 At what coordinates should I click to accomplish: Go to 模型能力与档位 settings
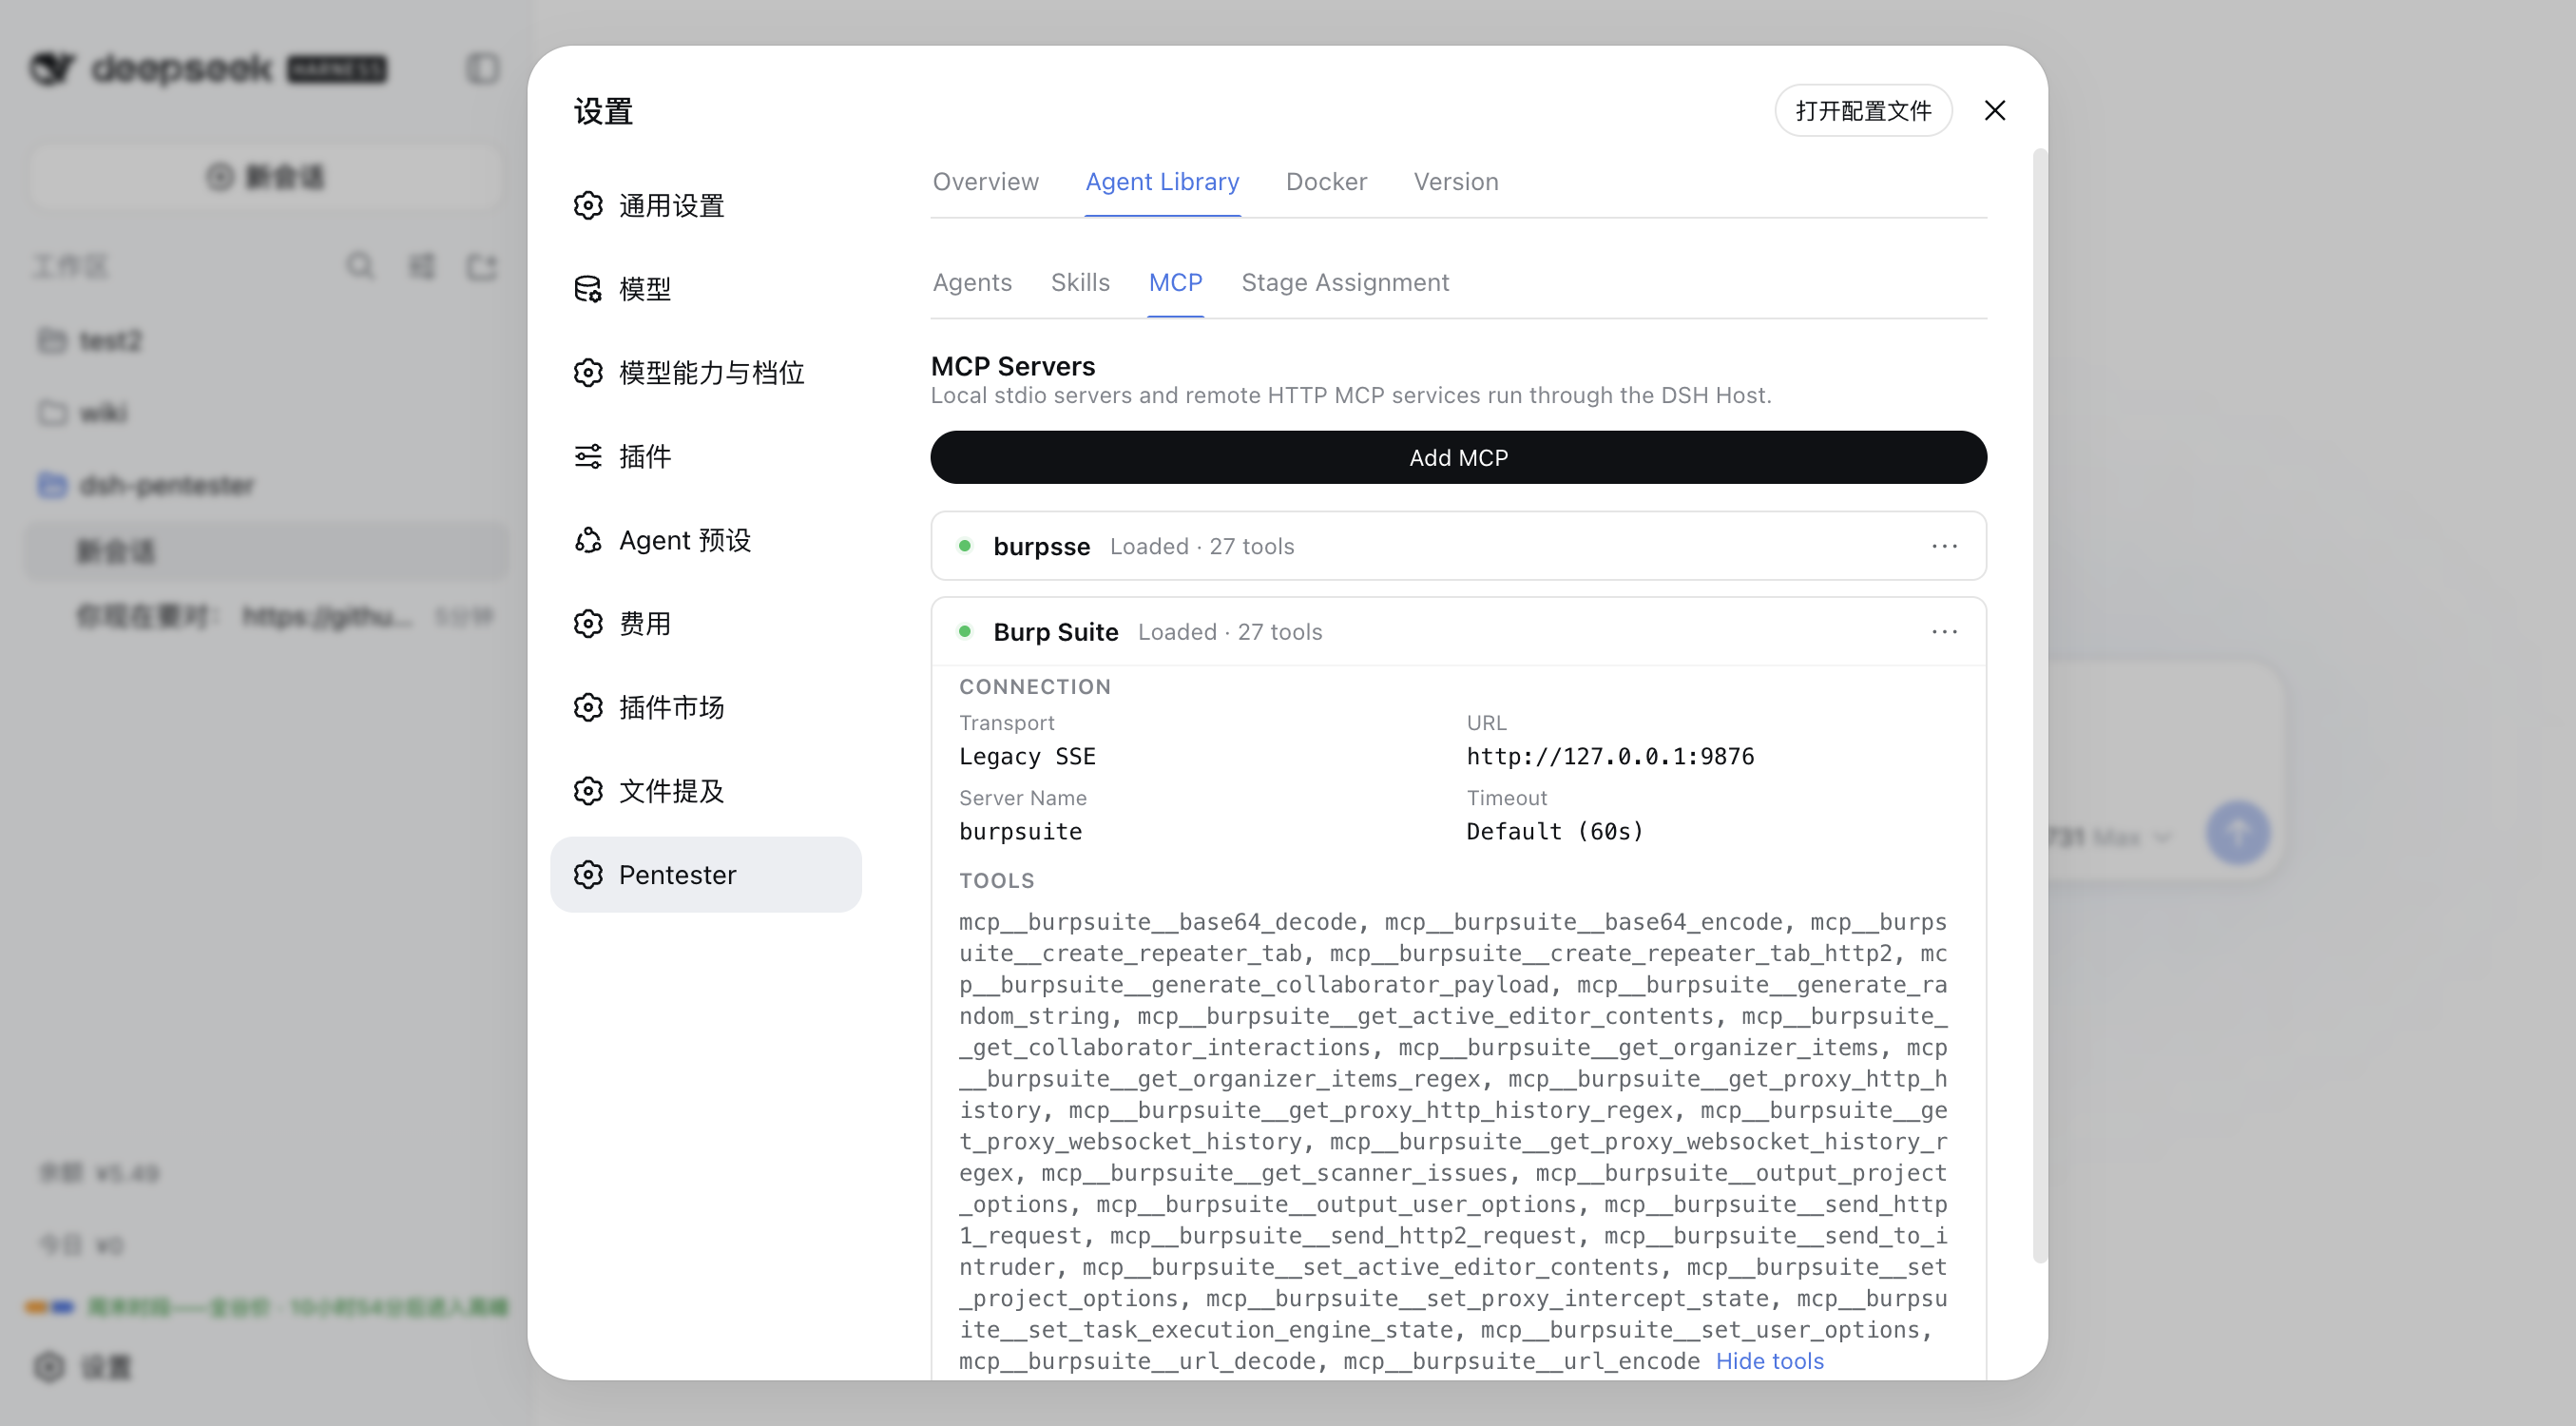coord(705,373)
